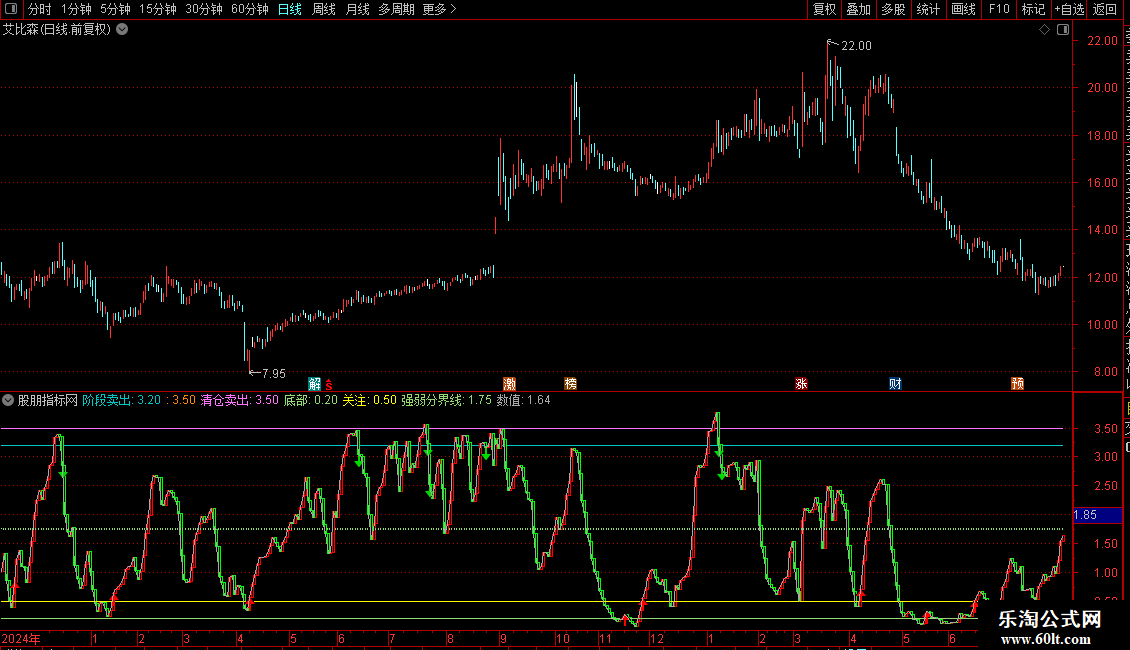
Task: Open the 多股 multi-stock view
Action: pyautogui.click(x=893, y=9)
